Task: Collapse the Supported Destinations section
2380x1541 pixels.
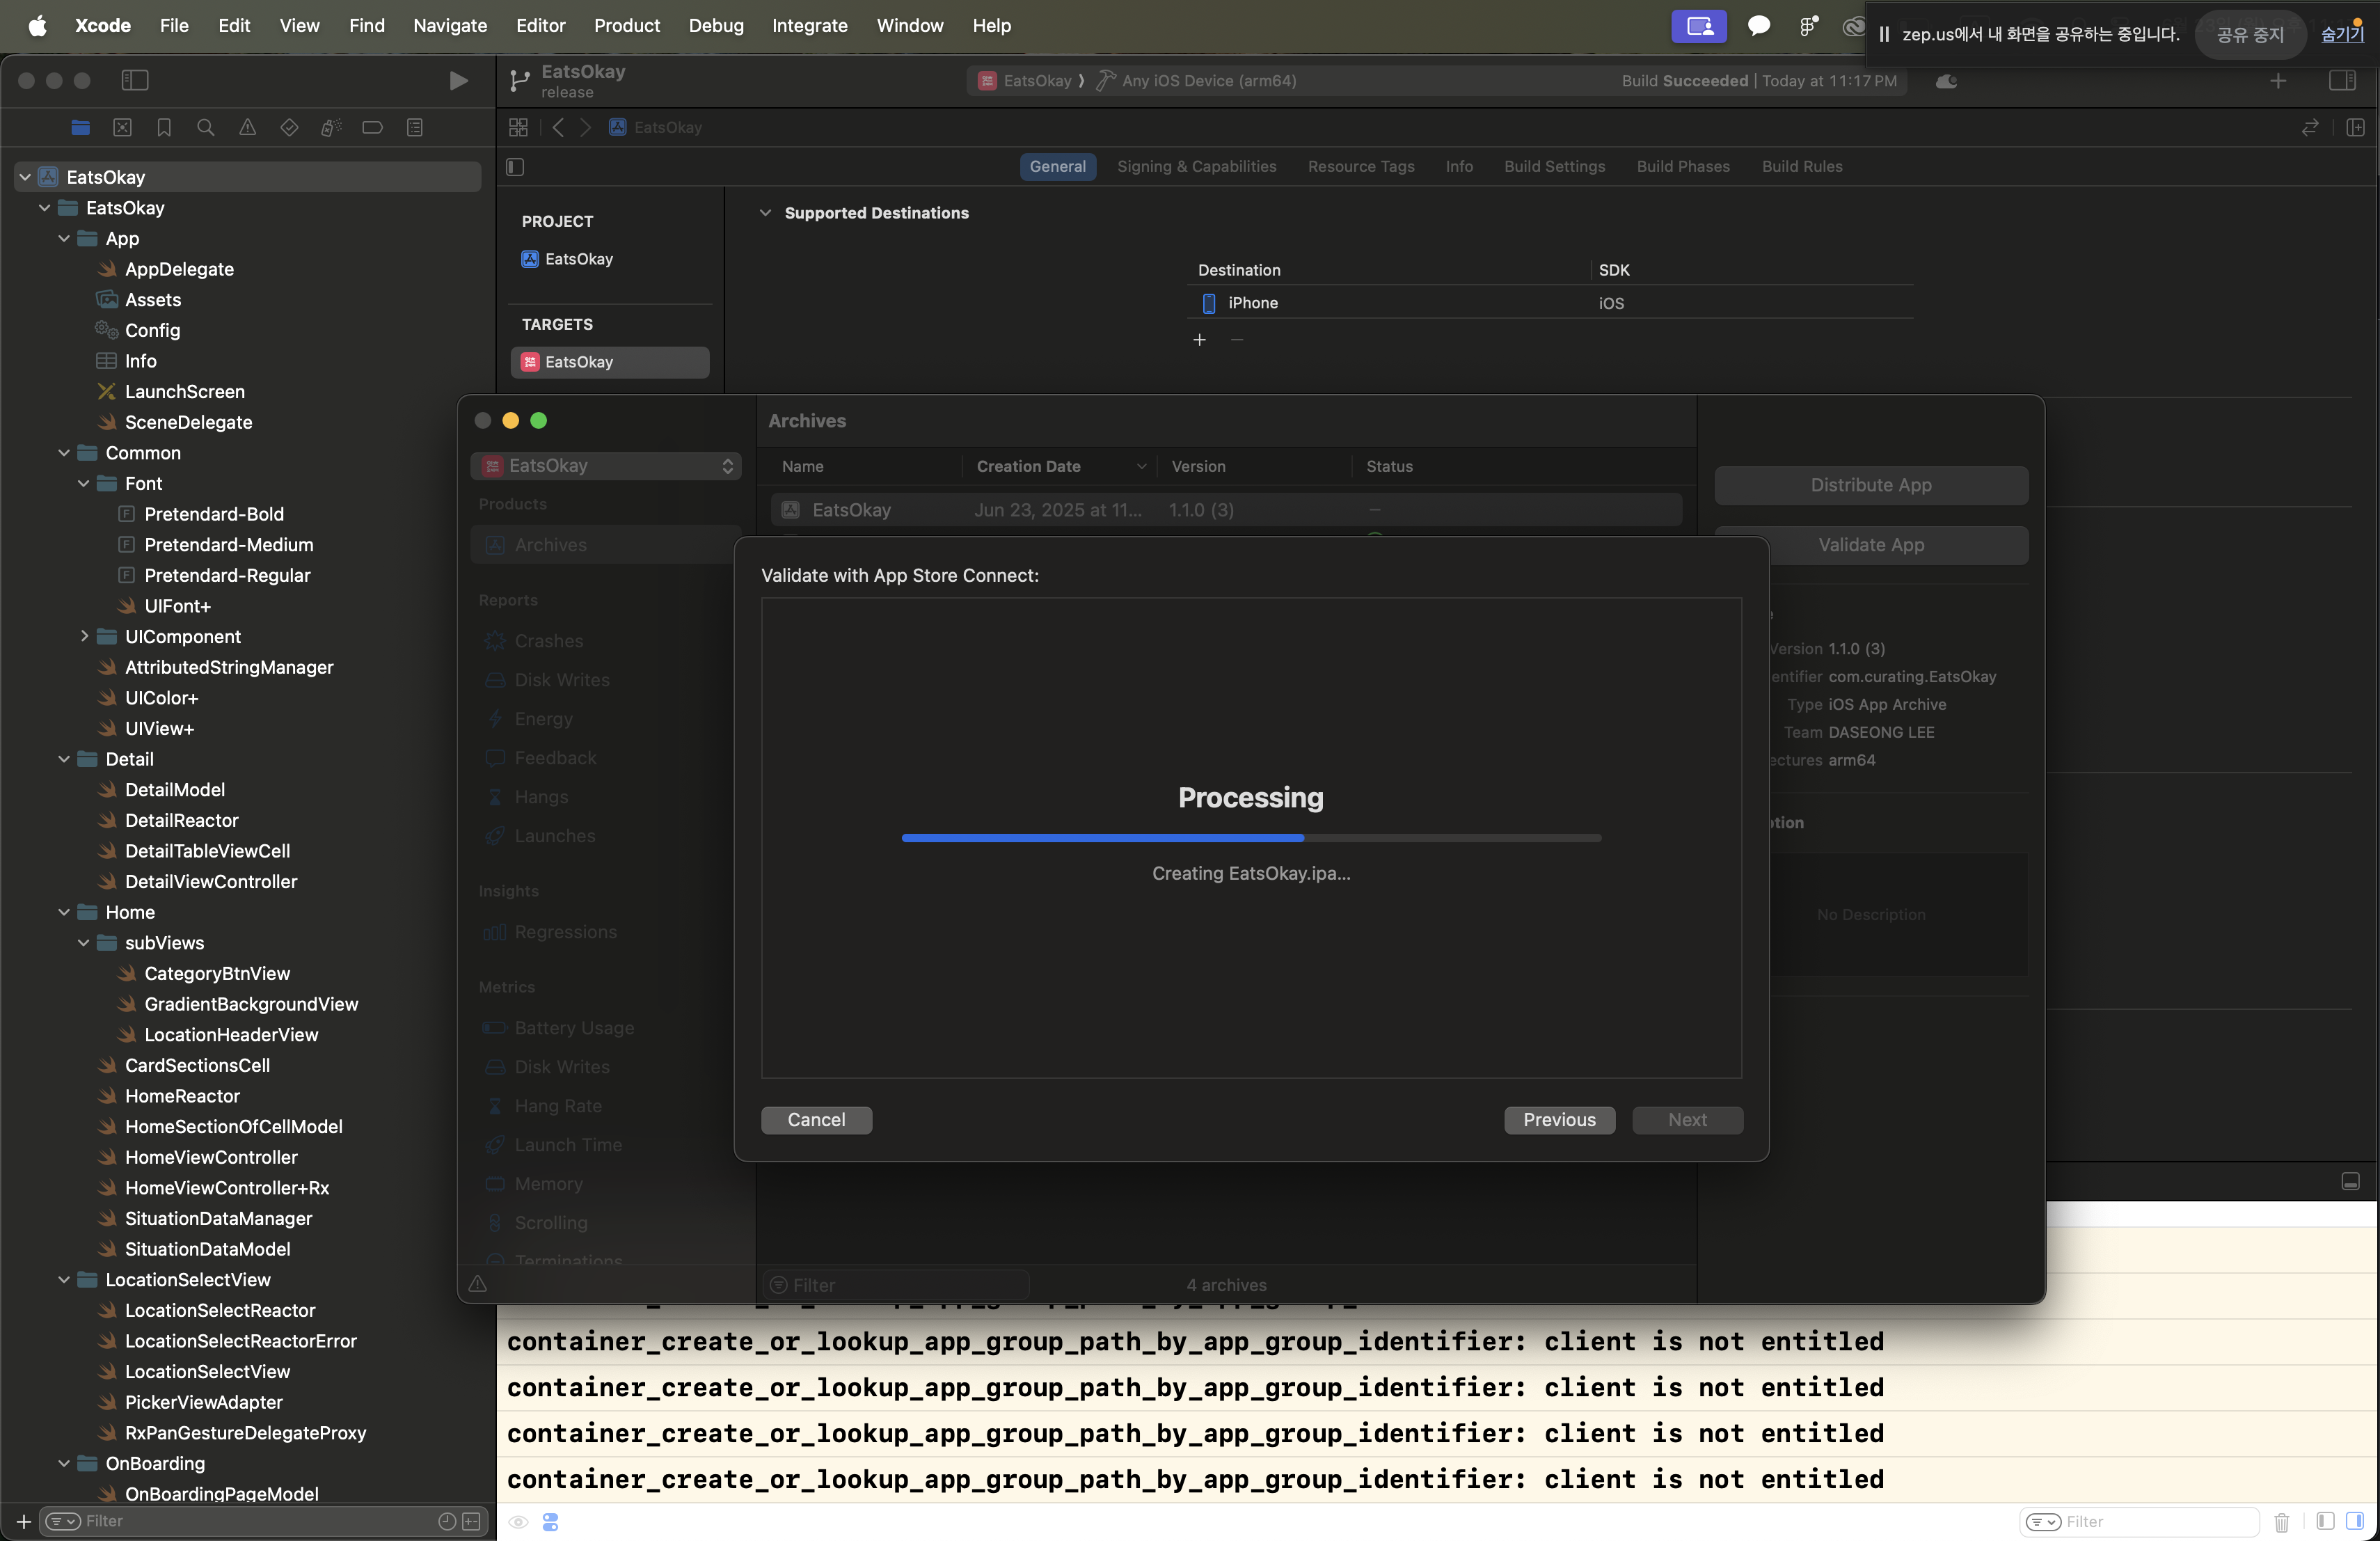Action: [x=765, y=213]
